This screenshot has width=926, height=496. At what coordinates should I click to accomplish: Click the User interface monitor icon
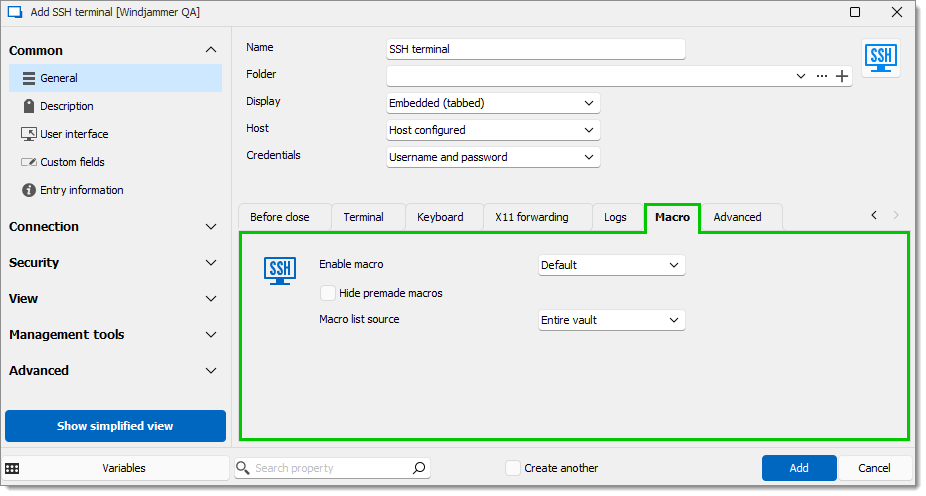(28, 134)
